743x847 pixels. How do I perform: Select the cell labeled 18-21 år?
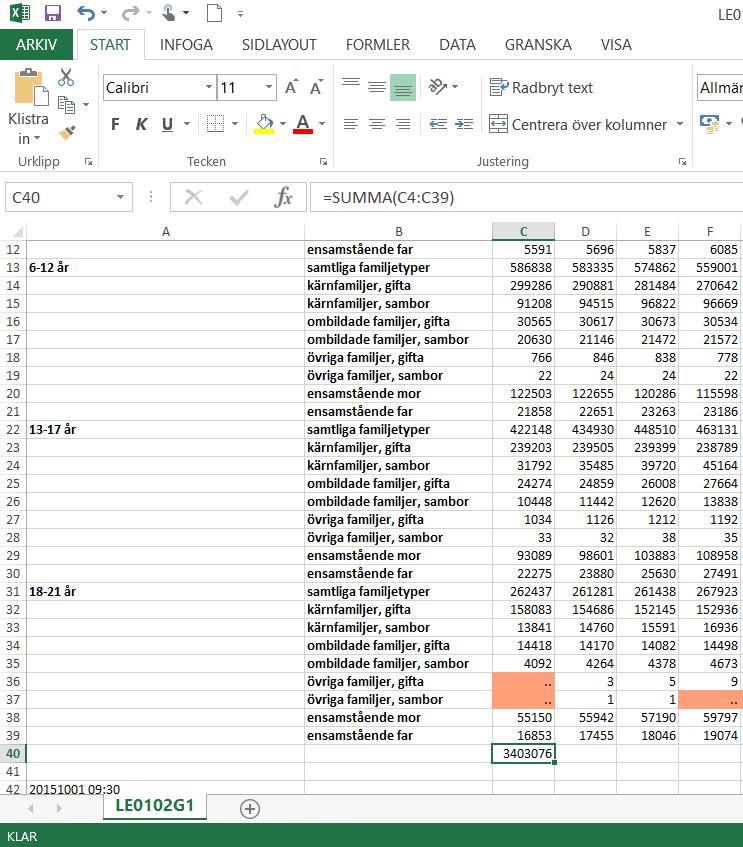pos(165,591)
